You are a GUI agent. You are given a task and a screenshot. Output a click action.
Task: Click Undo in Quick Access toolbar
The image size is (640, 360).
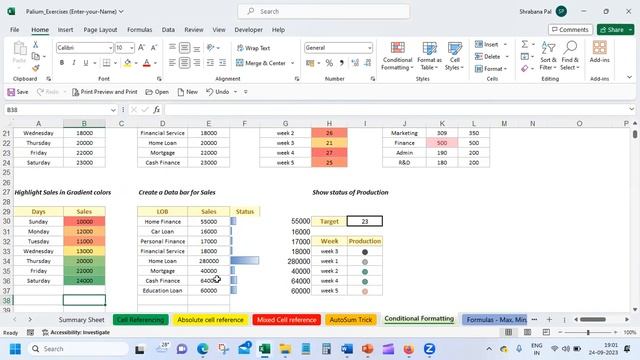click(218, 92)
